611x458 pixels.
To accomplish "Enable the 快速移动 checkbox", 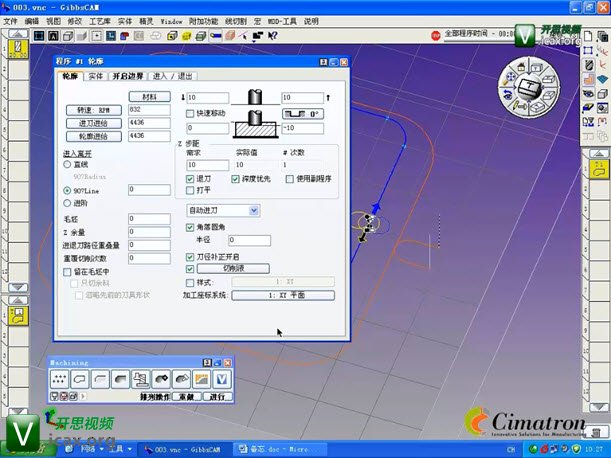I will click(191, 113).
